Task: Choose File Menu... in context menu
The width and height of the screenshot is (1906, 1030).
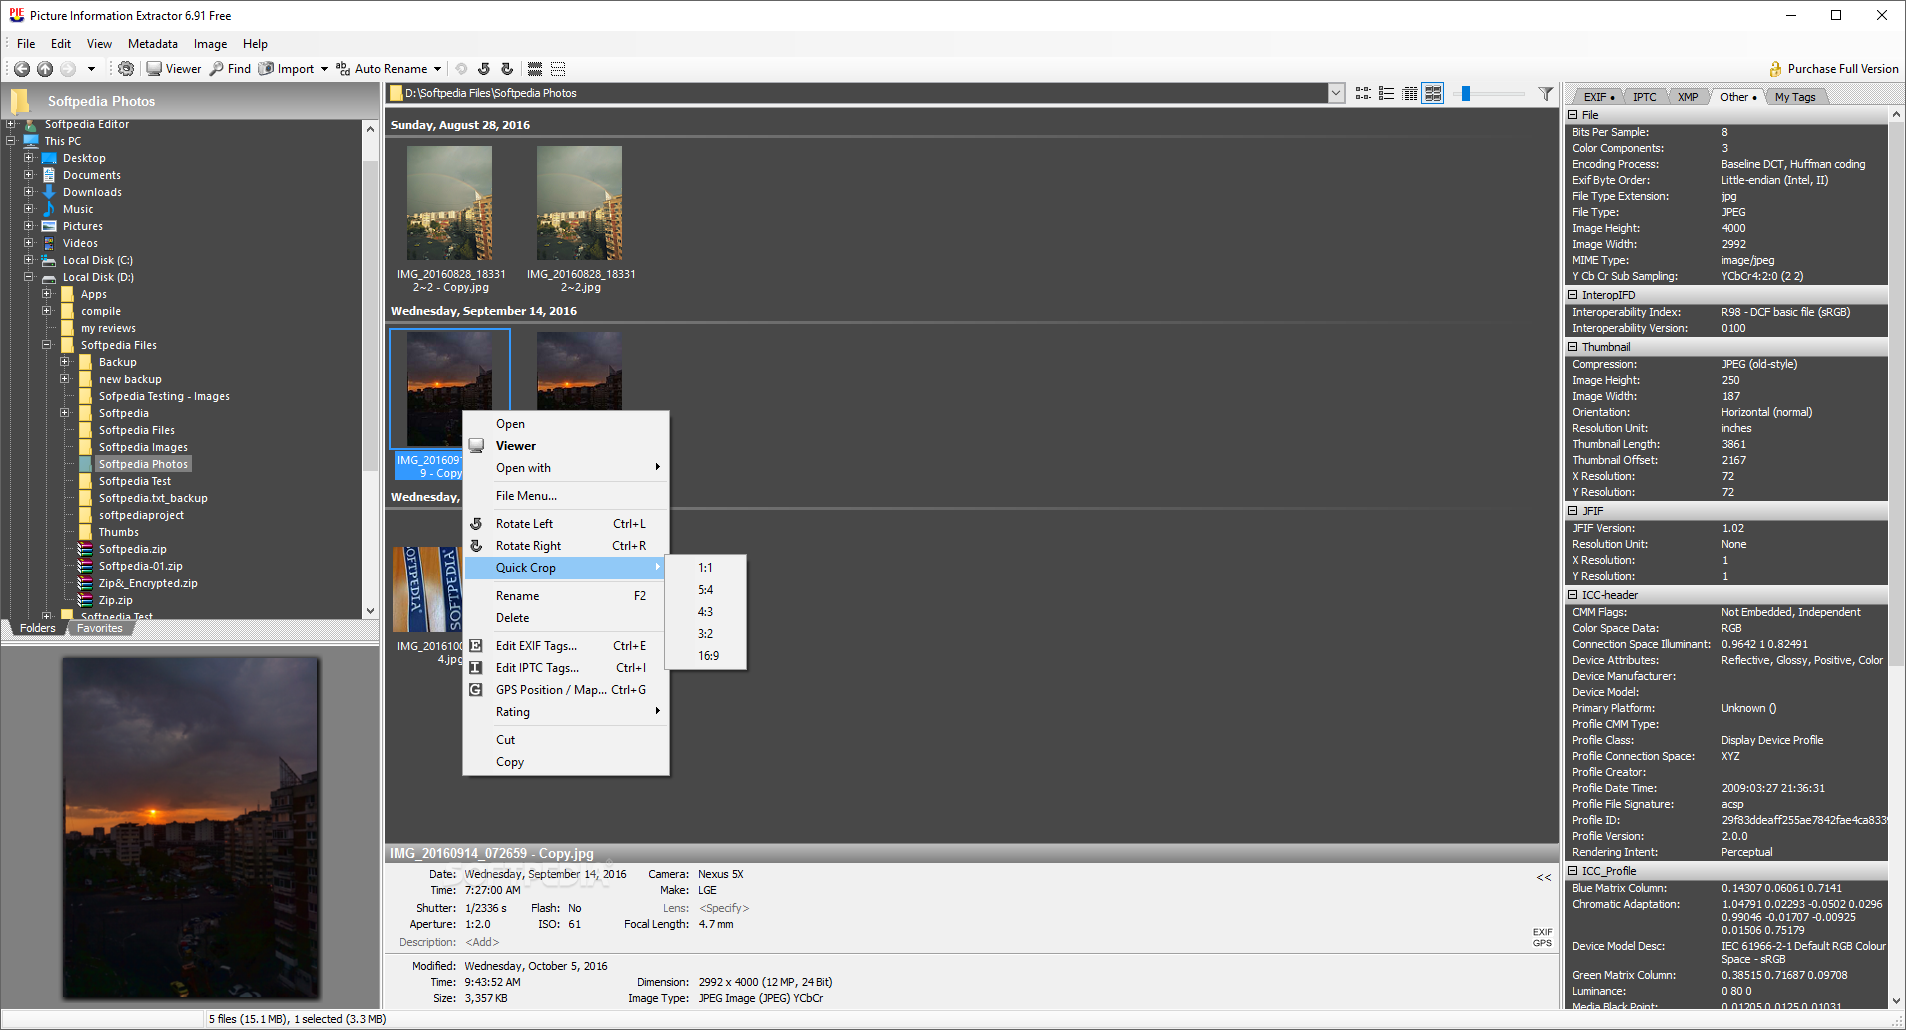Action: 566,496
